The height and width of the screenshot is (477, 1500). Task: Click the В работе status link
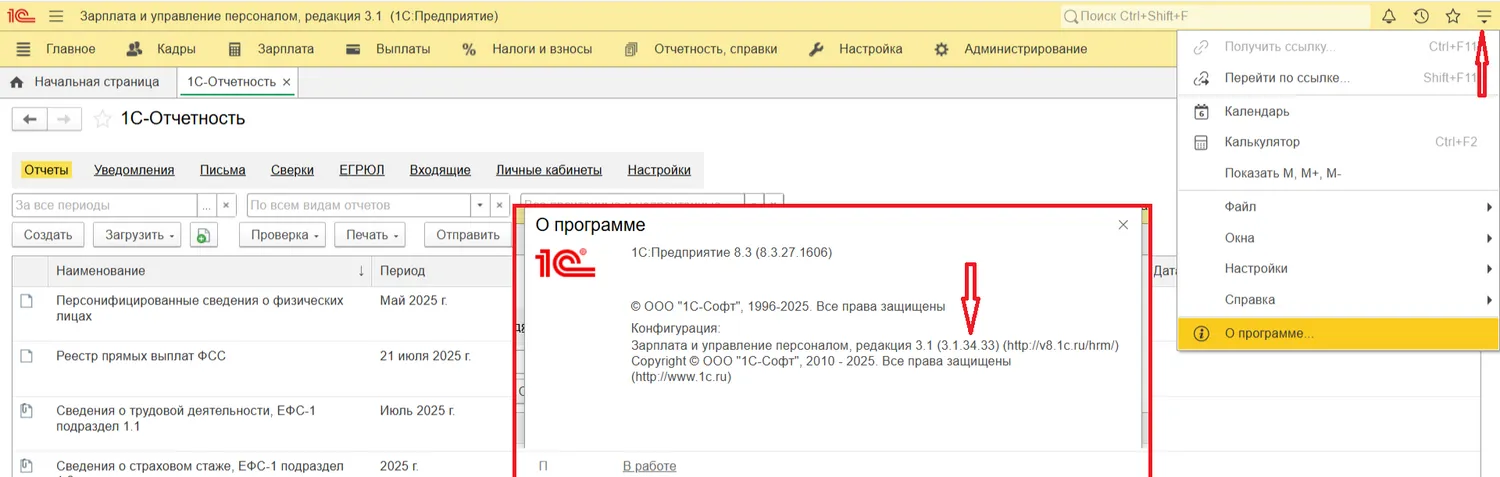(649, 466)
